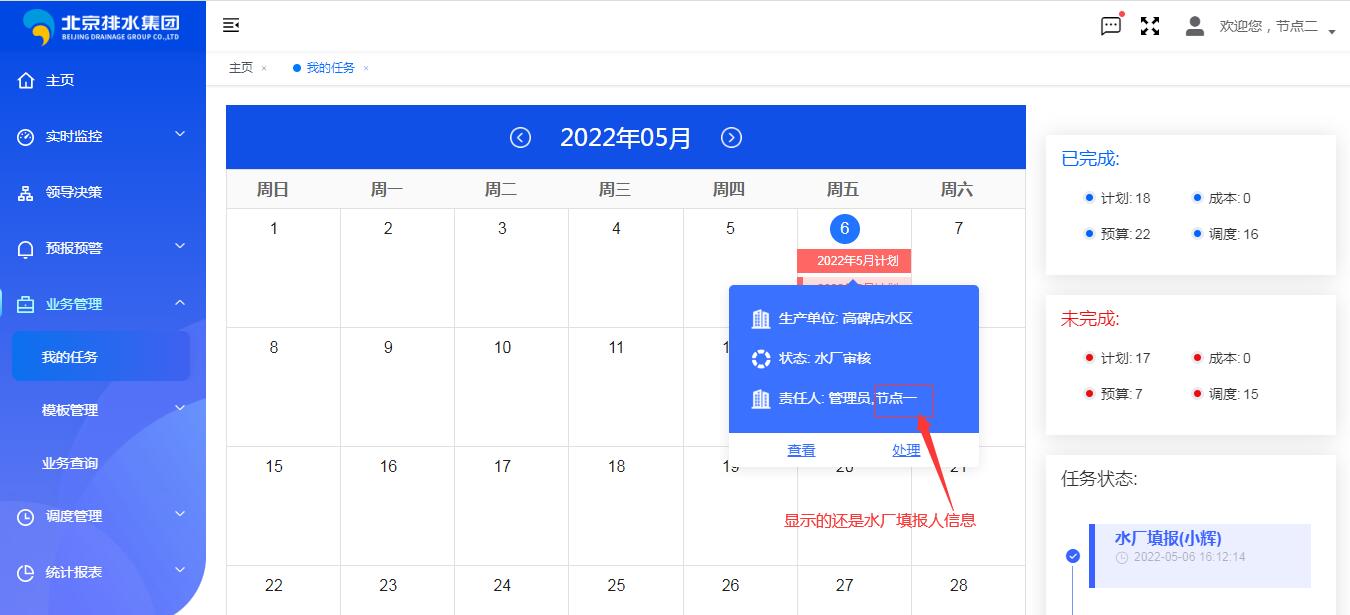
Task: Click the user avatar icon
Action: pyautogui.click(x=1194, y=26)
